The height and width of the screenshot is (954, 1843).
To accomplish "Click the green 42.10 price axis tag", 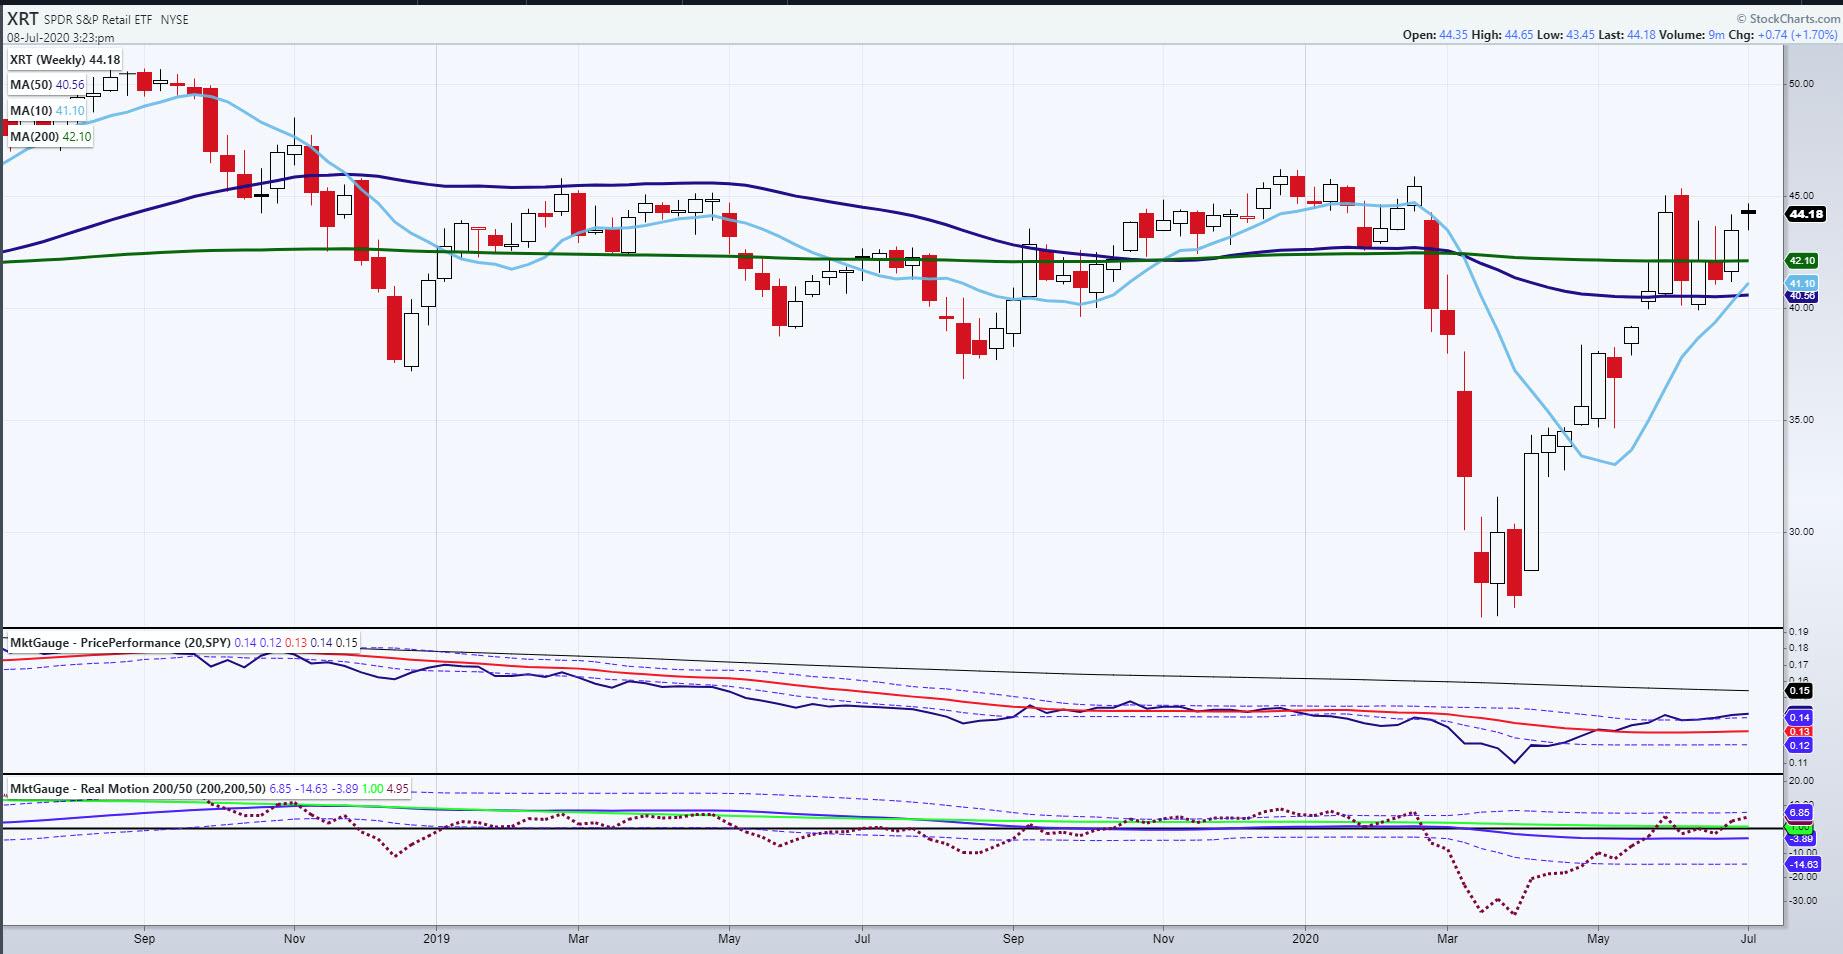I will click(x=1801, y=260).
